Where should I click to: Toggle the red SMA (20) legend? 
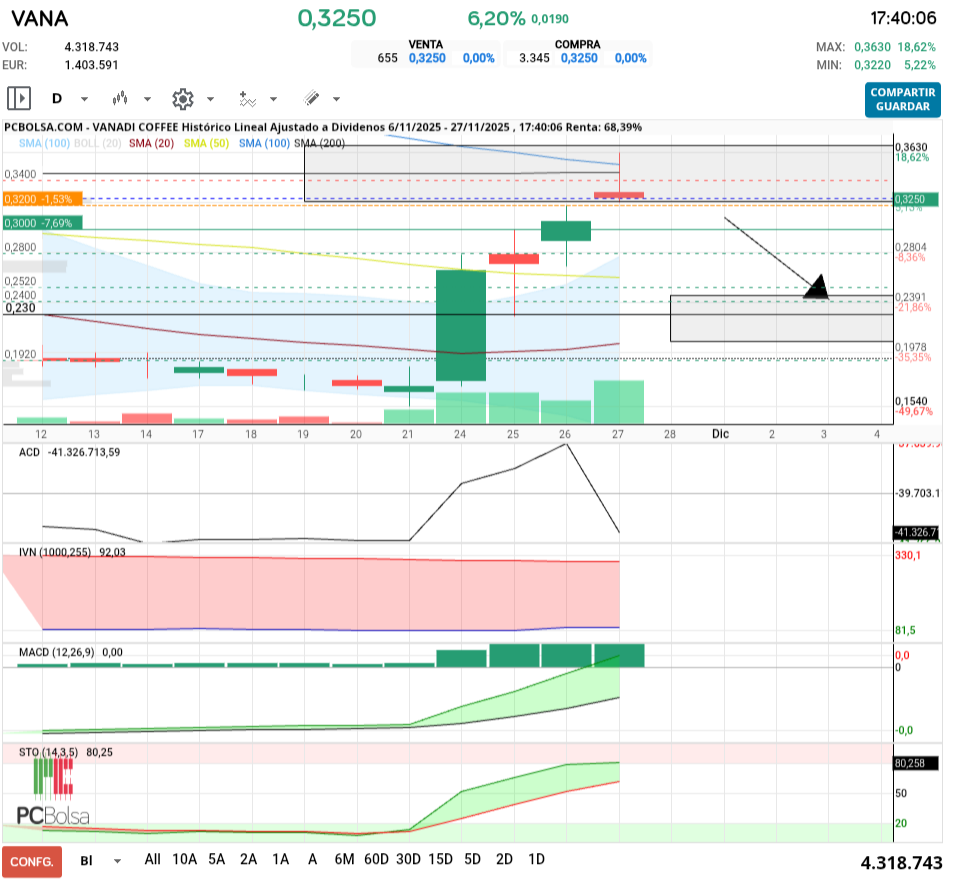pyautogui.click(x=152, y=144)
